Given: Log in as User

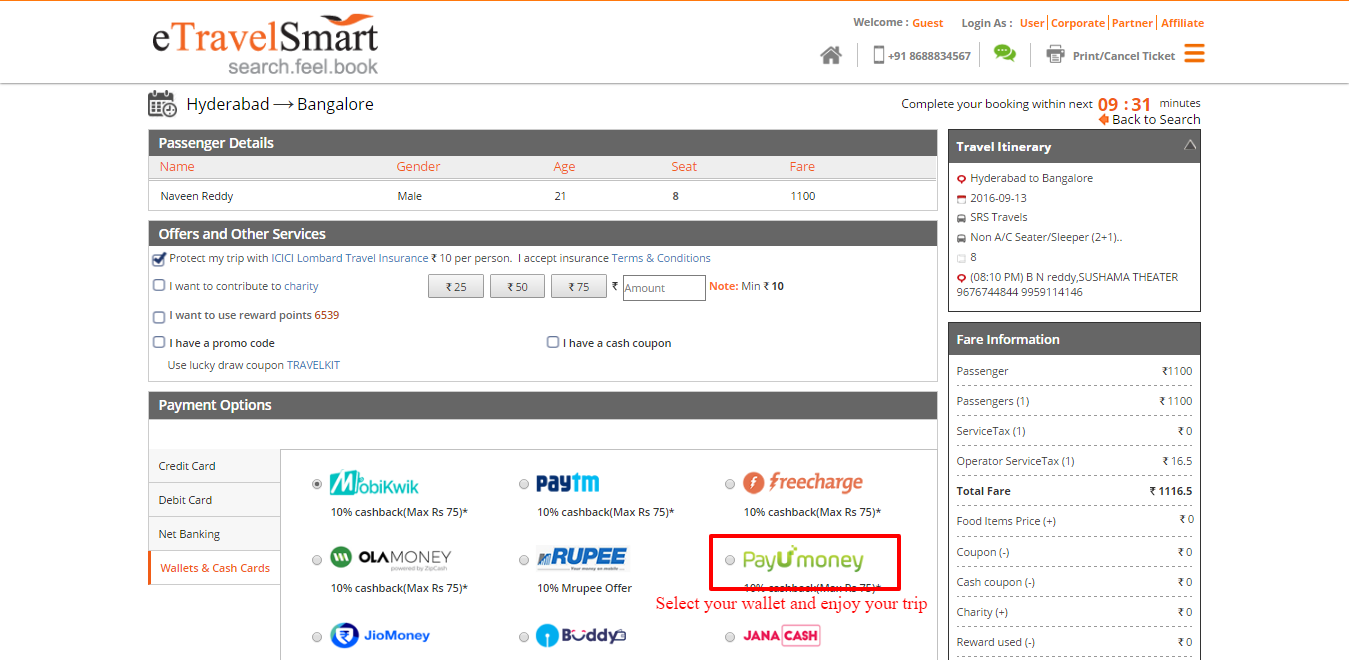Looking at the screenshot, I should (1032, 23).
